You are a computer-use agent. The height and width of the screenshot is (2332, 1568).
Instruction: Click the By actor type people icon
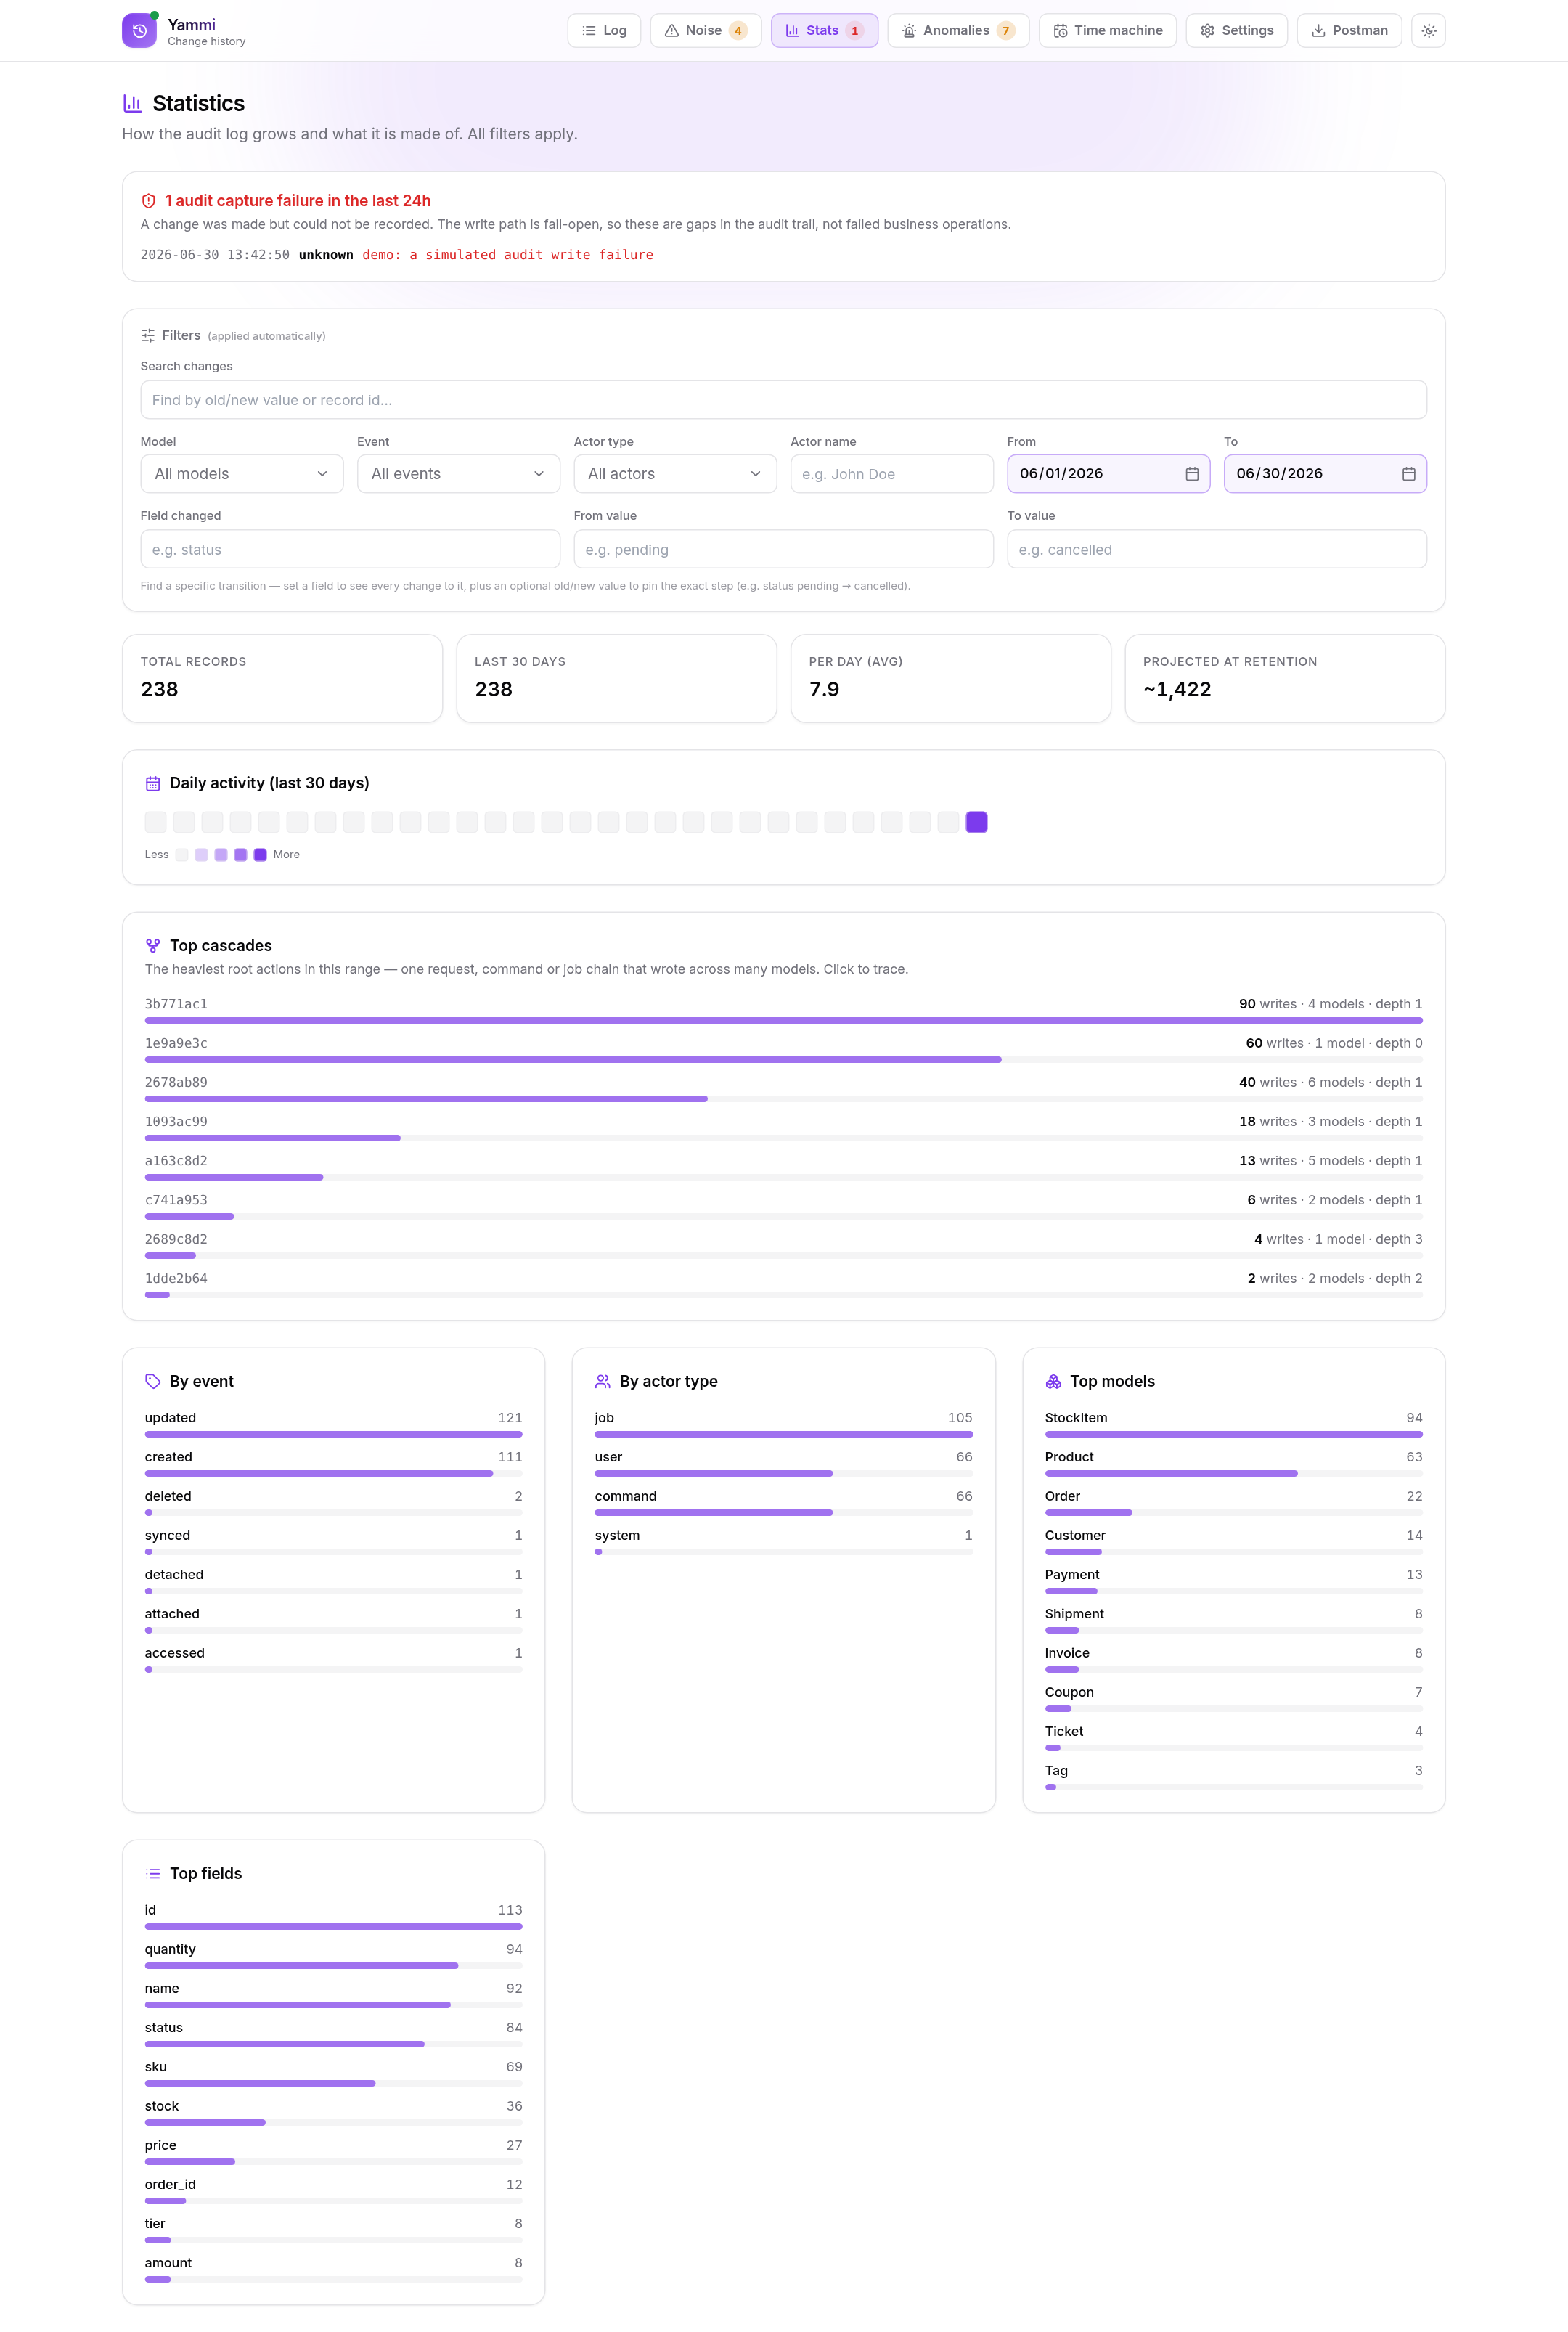point(603,1381)
